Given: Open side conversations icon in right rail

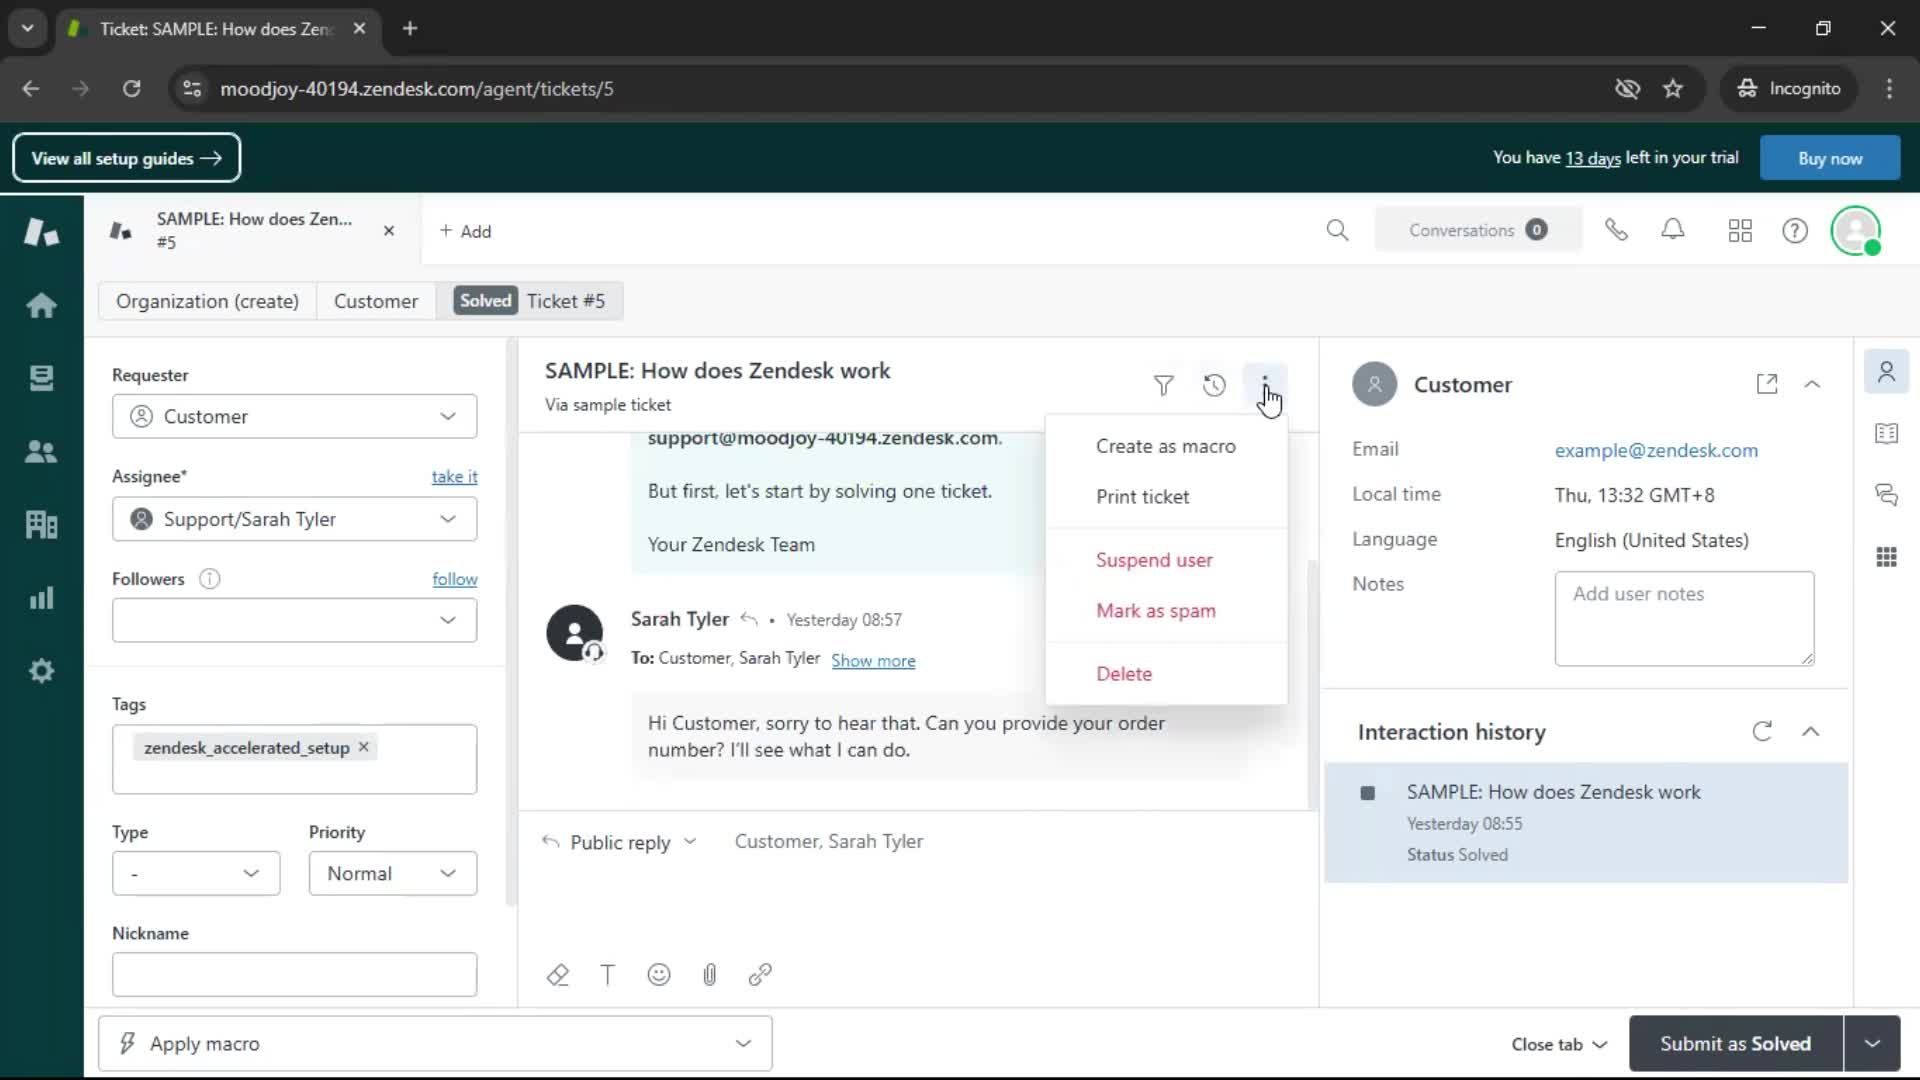Looking at the screenshot, I should (x=1887, y=495).
